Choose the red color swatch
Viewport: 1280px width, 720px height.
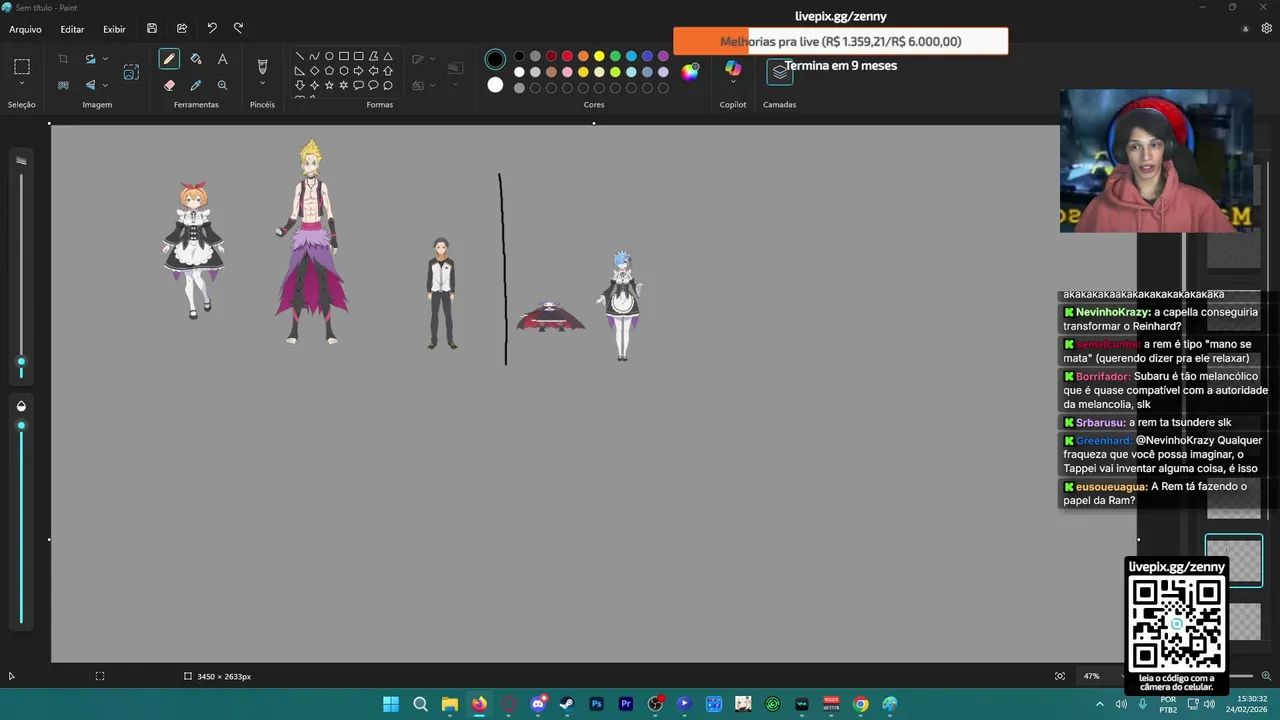567,56
